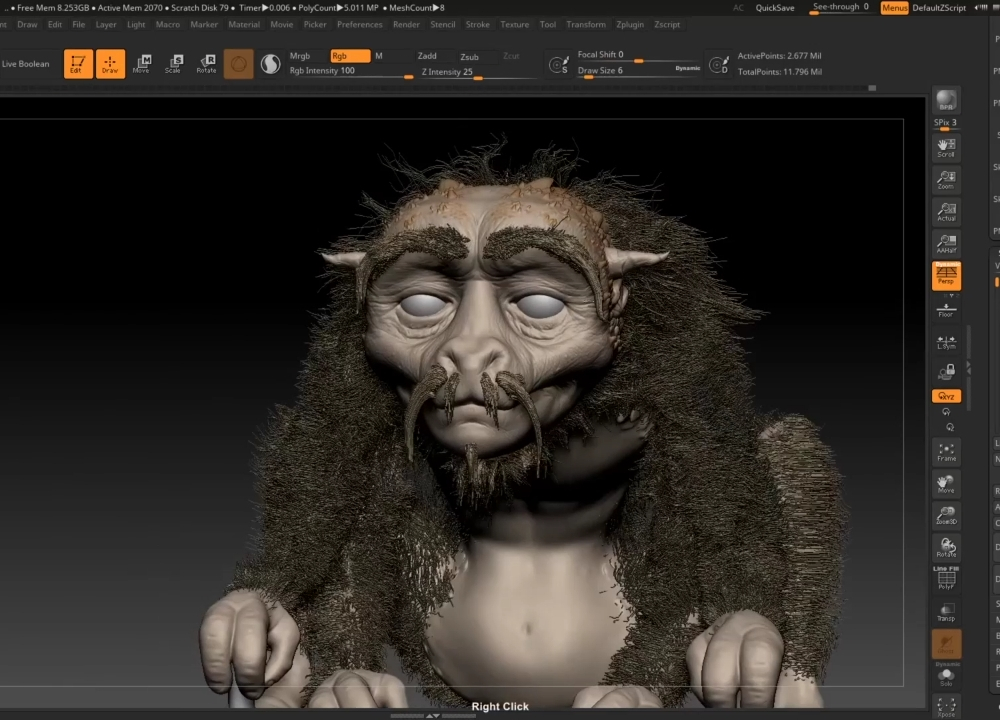Open the Preferences menu
The height and width of the screenshot is (720, 1000).
pos(359,24)
